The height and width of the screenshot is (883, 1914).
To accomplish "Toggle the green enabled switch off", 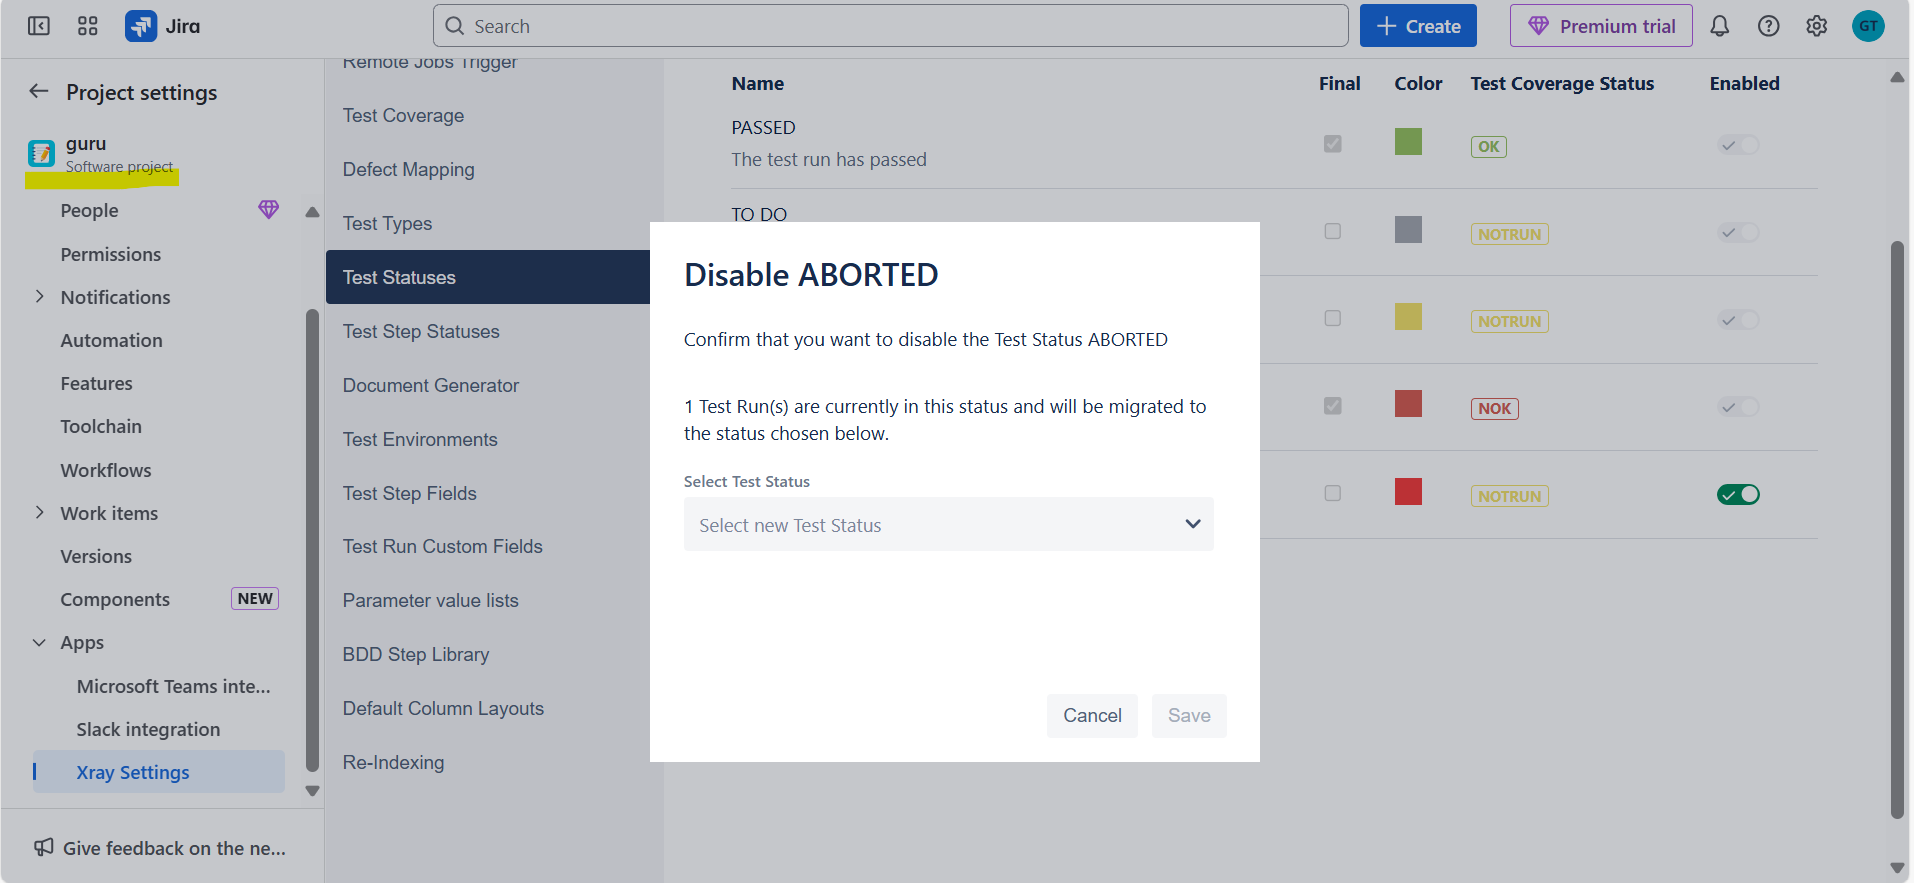I will click(1738, 494).
